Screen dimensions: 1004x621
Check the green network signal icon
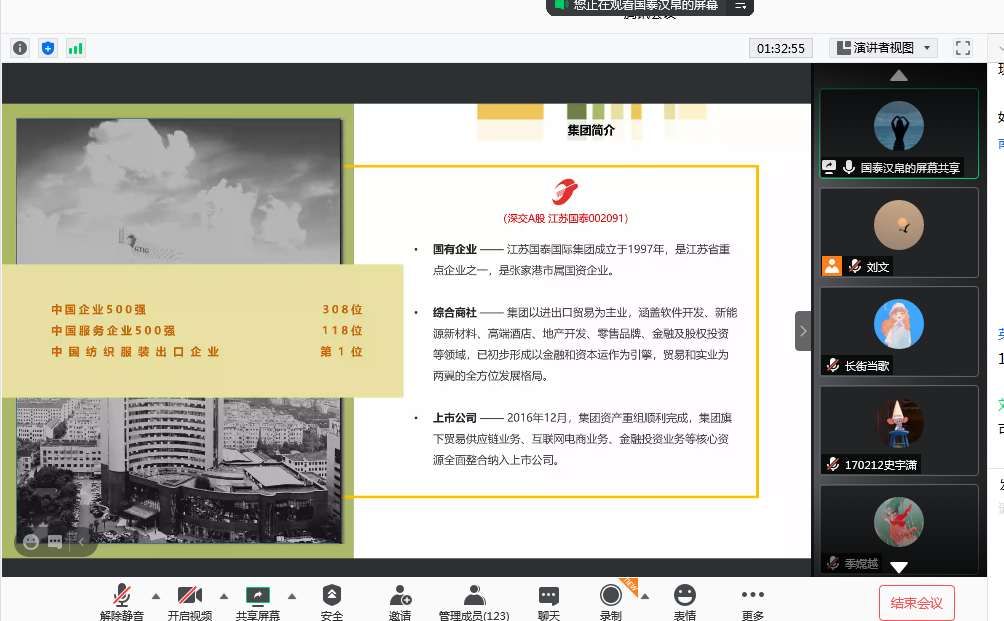(x=76, y=48)
